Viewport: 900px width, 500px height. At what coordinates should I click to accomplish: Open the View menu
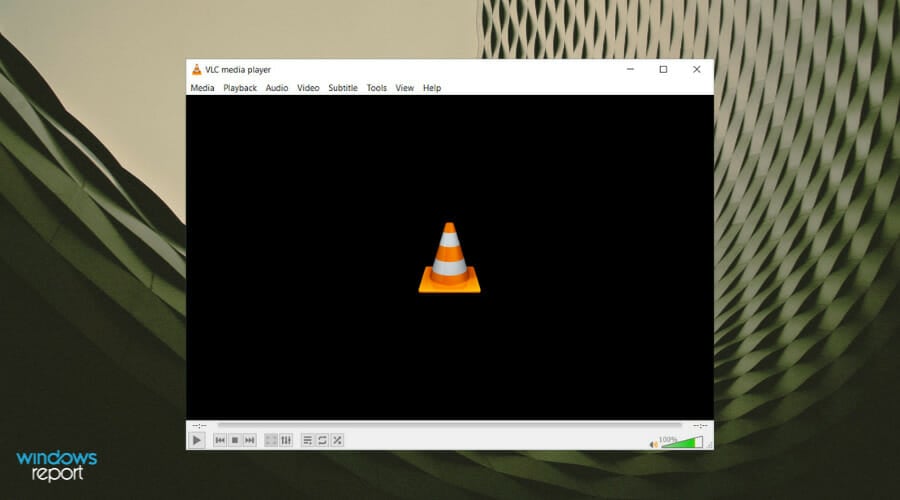coord(405,88)
